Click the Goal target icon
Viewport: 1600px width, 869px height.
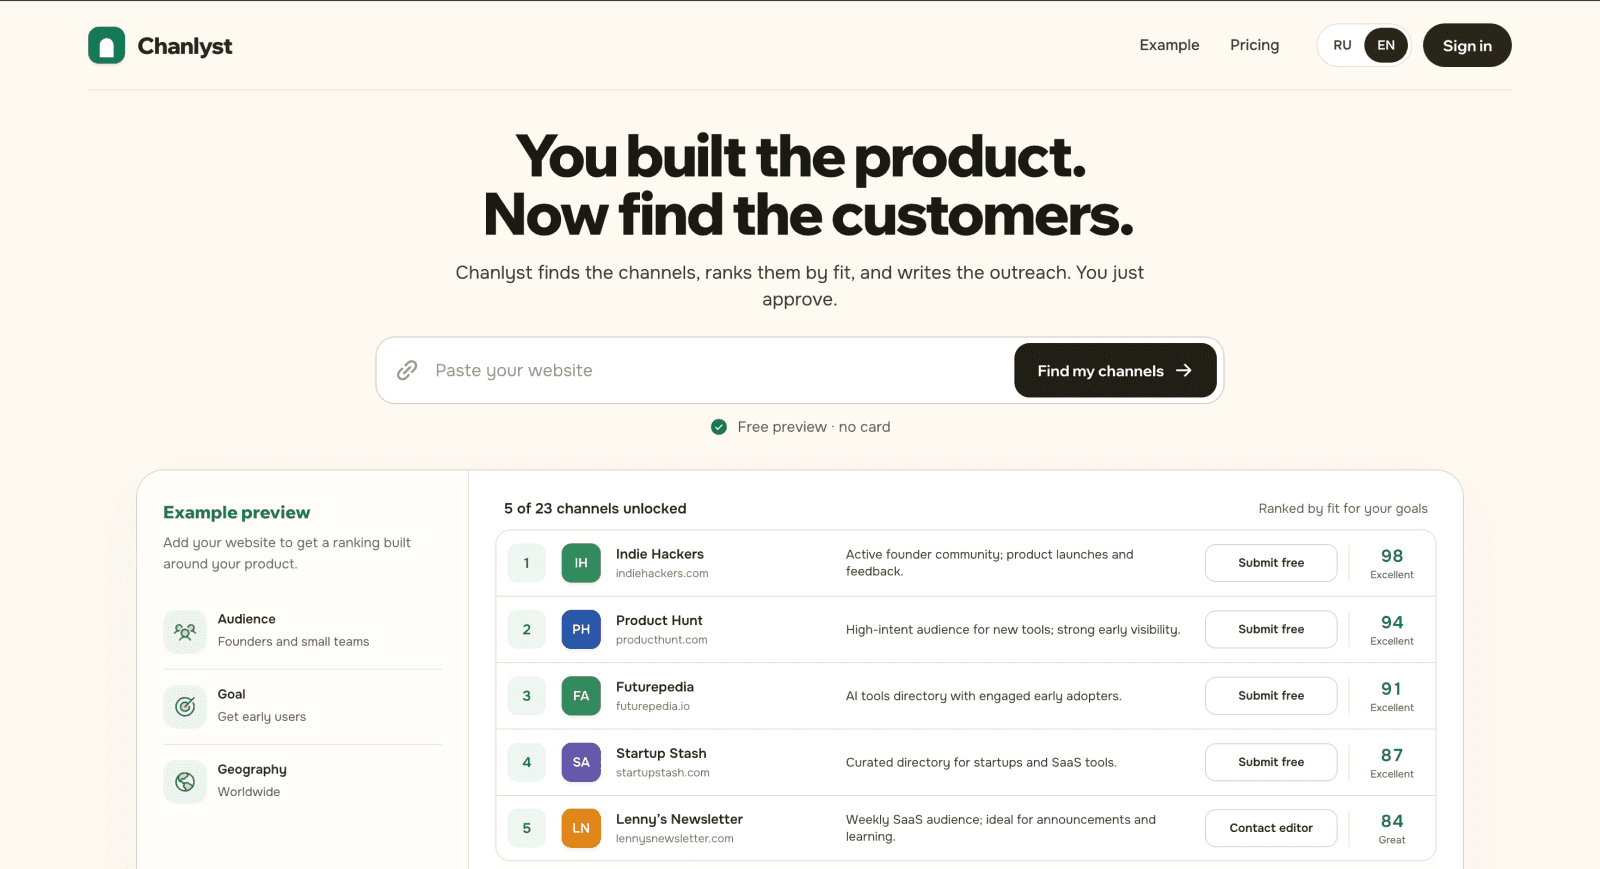coord(185,706)
